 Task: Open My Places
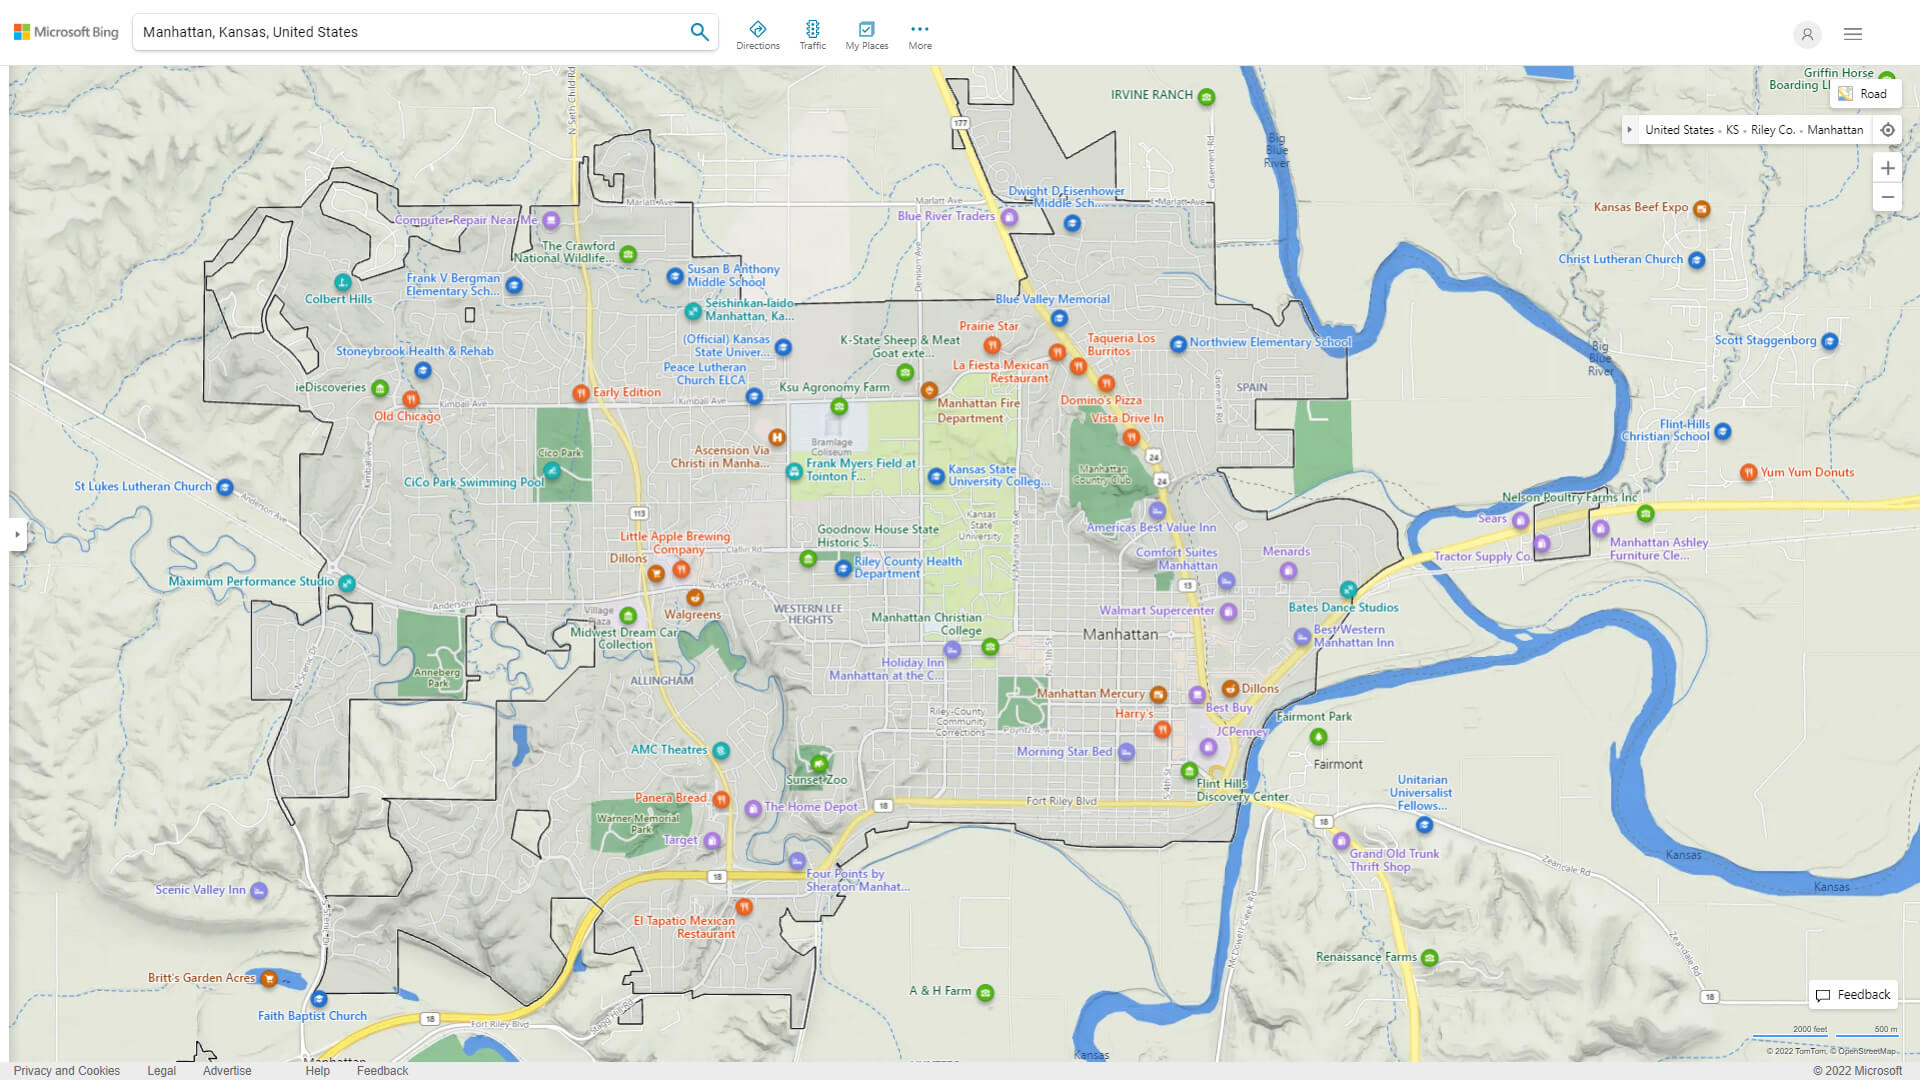click(866, 33)
